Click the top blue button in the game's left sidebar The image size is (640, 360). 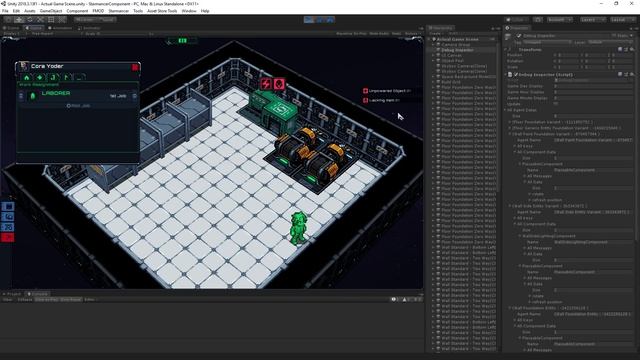point(8,207)
